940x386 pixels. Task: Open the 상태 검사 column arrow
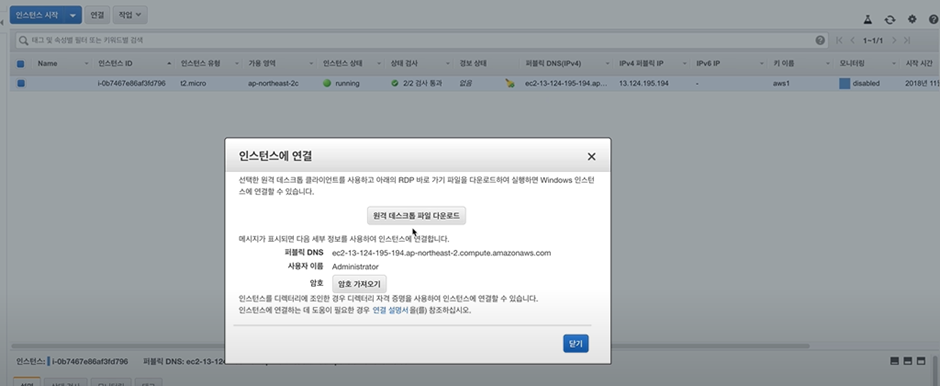[448, 64]
